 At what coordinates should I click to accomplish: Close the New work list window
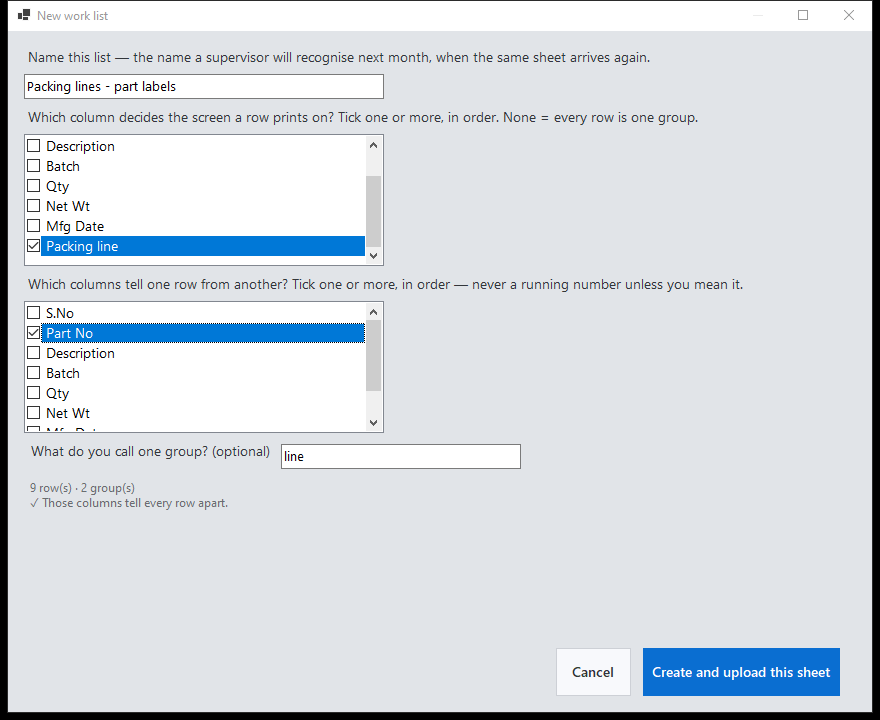(849, 15)
